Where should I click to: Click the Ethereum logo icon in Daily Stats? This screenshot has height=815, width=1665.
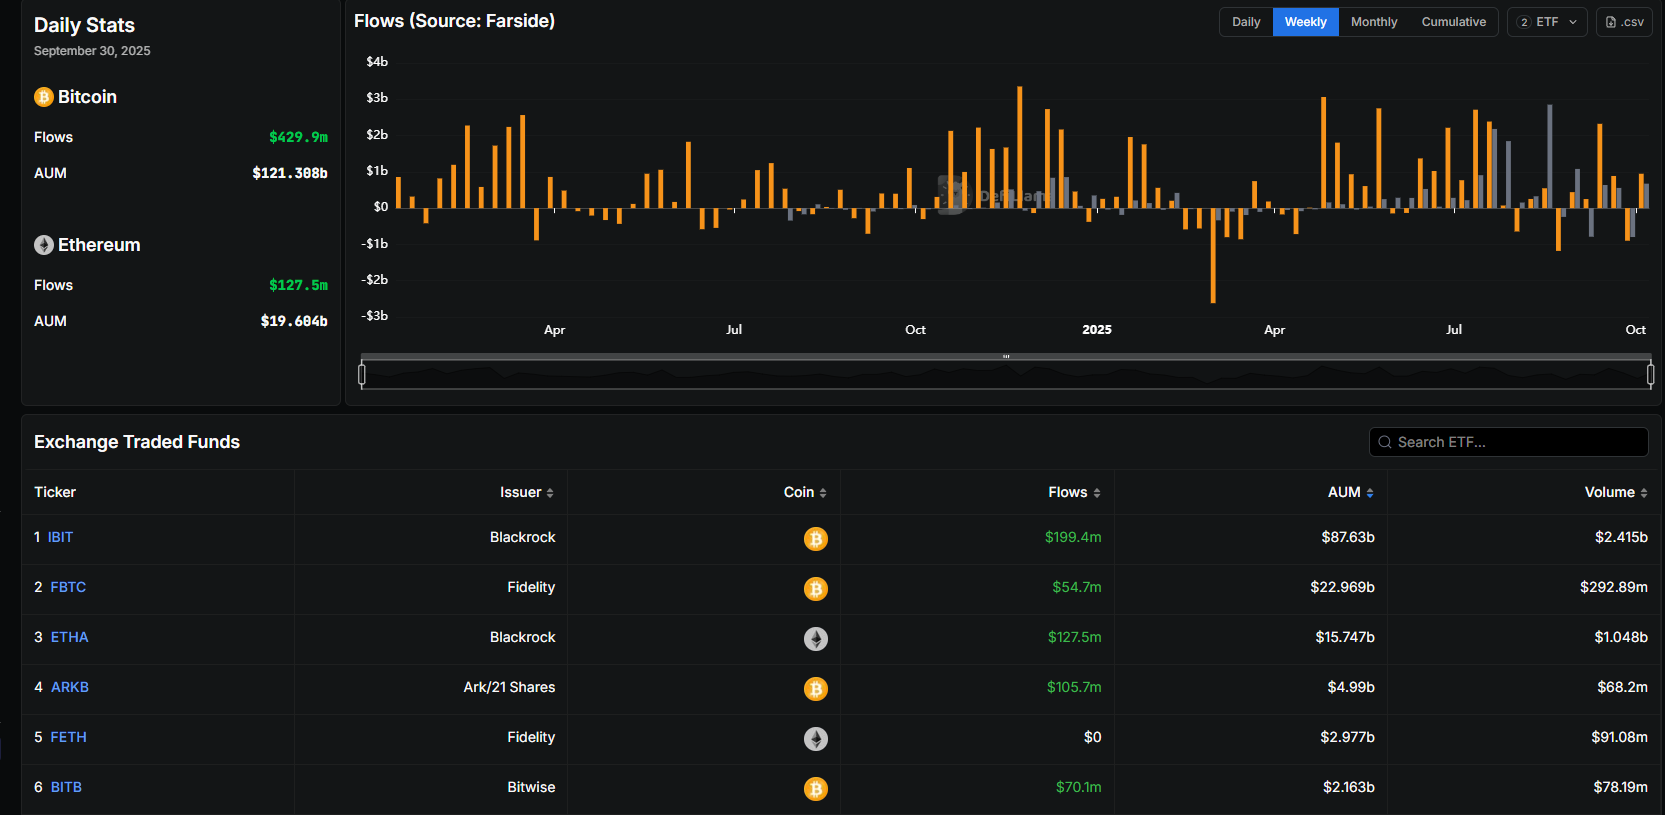[43, 245]
